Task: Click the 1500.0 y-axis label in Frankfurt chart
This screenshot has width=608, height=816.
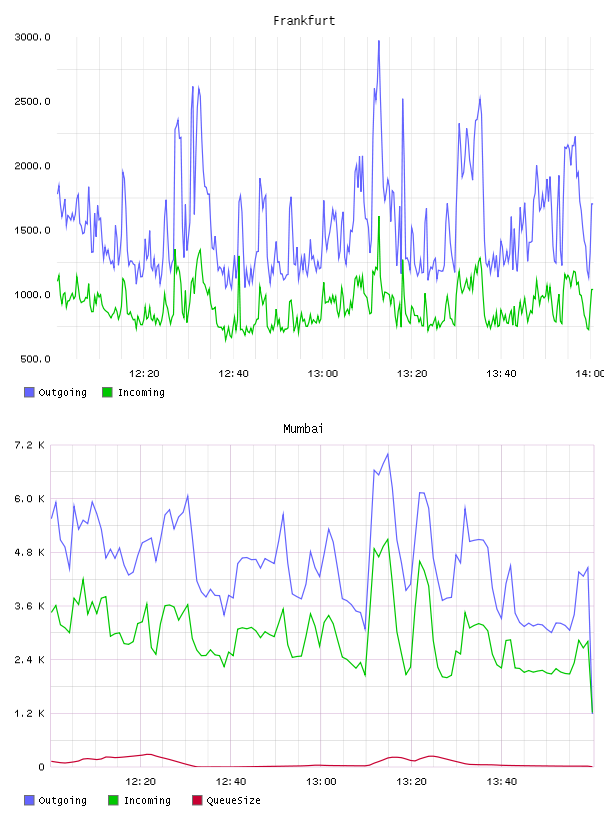Action: 32,231
